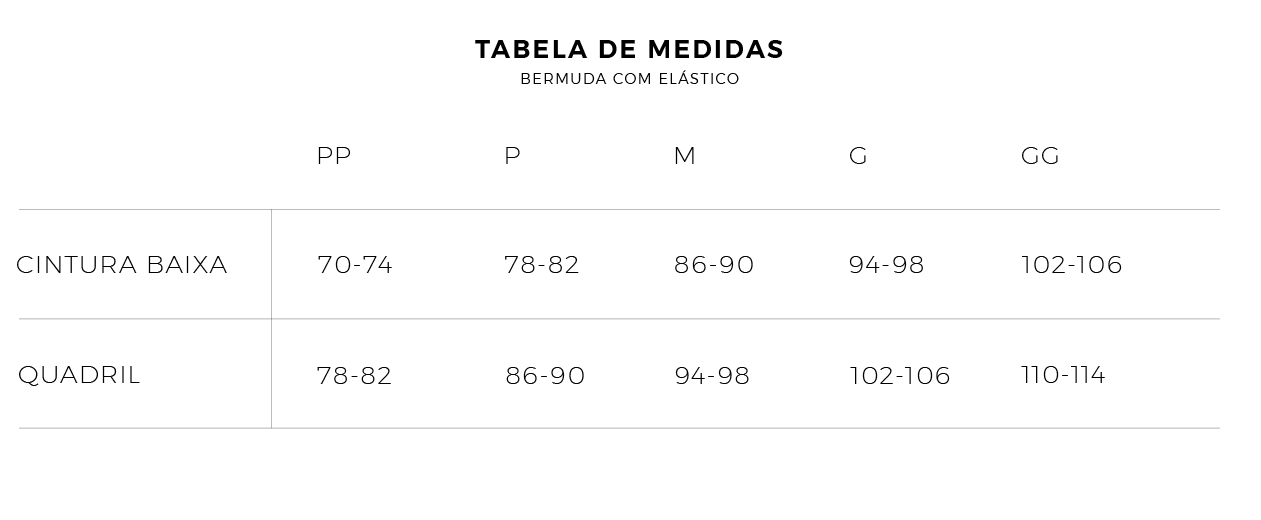
Task: Click the Quadril value for size G
Action: (900, 376)
